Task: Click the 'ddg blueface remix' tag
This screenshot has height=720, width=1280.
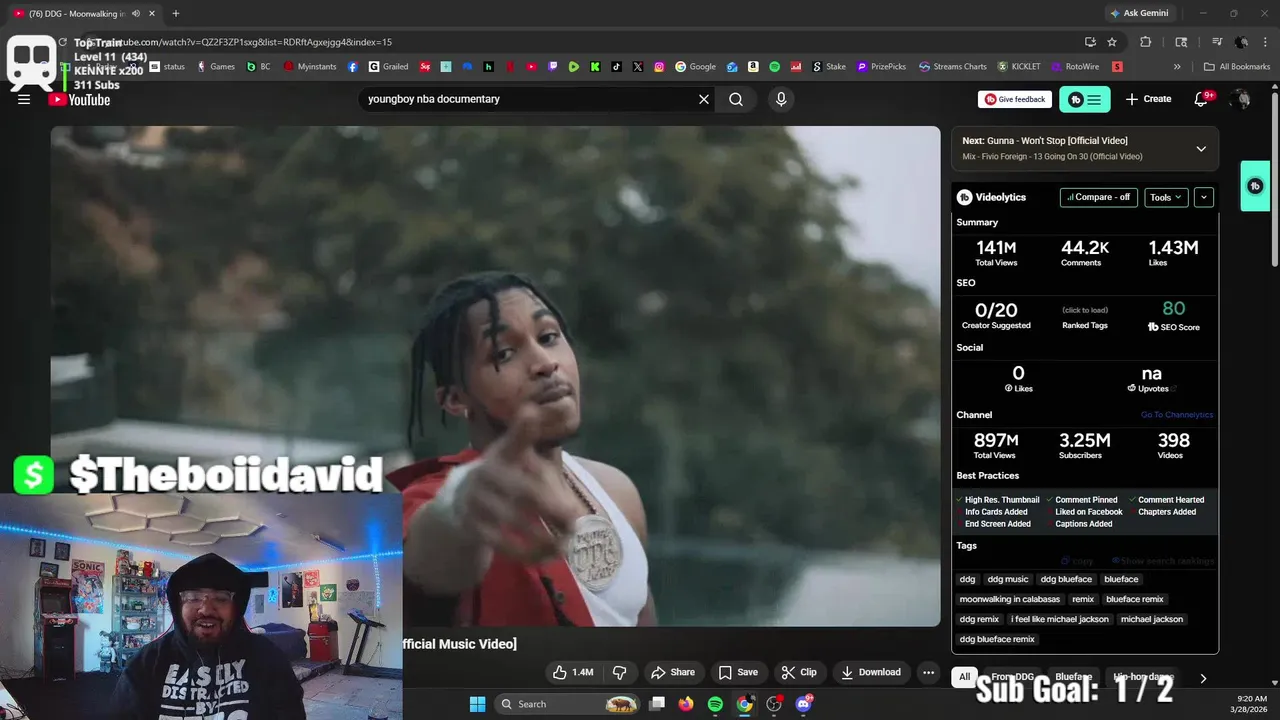Action: tap(997, 639)
